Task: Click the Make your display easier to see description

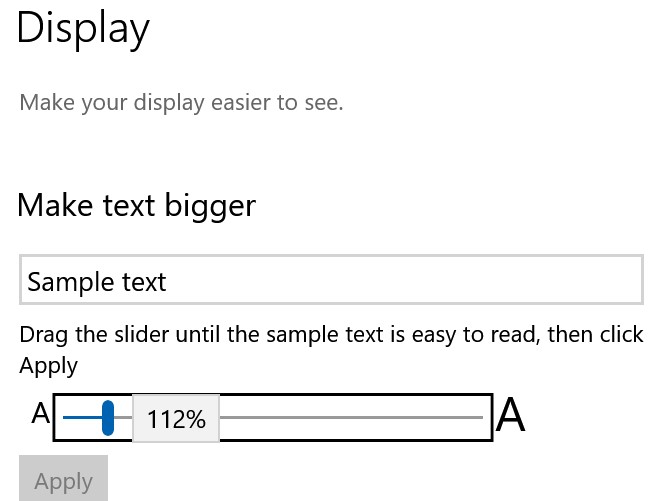Action: pos(181,103)
